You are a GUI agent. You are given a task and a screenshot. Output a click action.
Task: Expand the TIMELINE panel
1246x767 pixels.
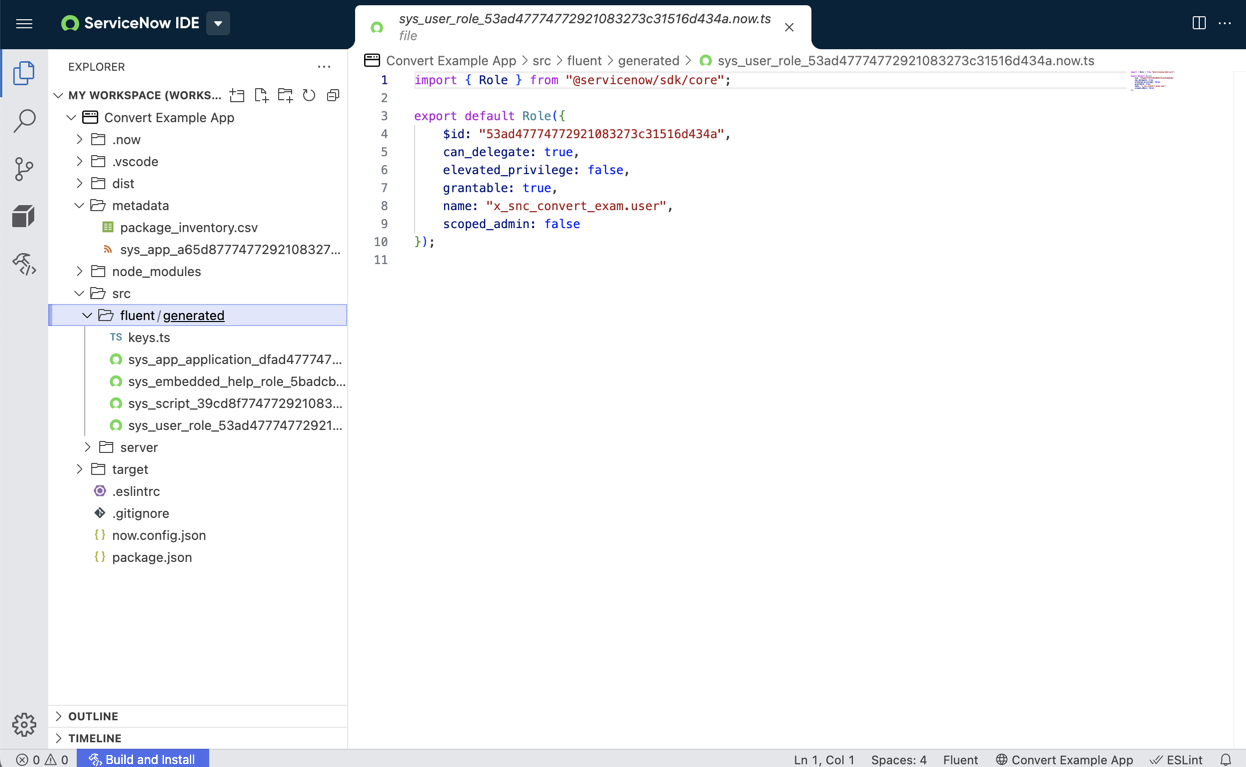[198, 738]
